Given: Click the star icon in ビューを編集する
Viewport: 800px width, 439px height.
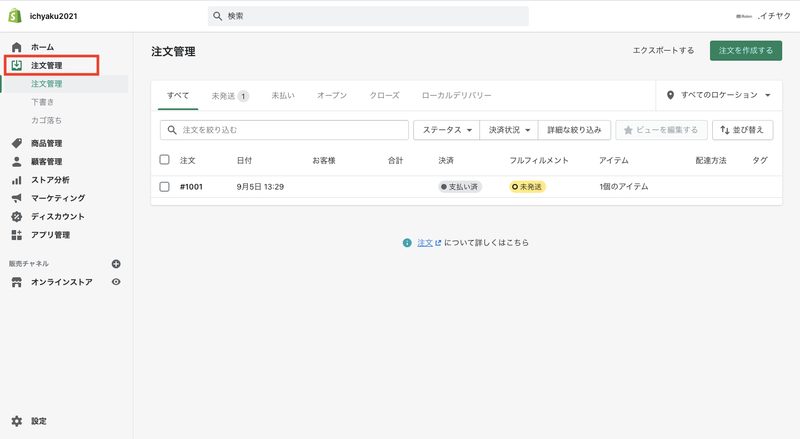Looking at the screenshot, I should click(x=628, y=130).
